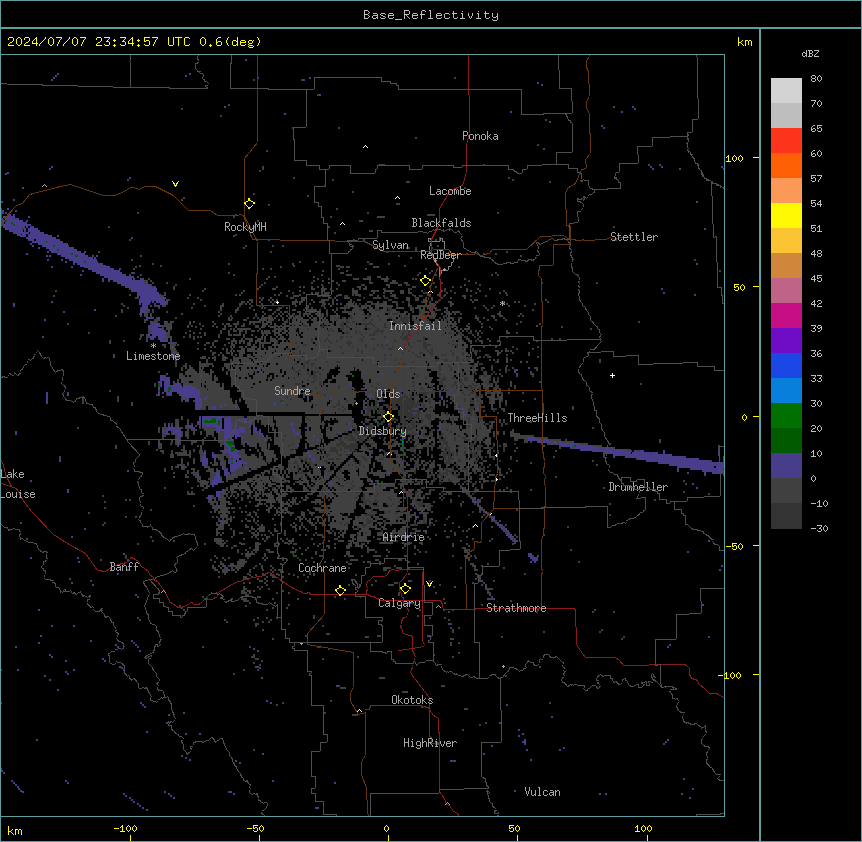This screenshot has height=842, width=862.
Task: Click the yellow diamond marker above Calgary label
Action: pyautogui.click(x=405, y=589)
